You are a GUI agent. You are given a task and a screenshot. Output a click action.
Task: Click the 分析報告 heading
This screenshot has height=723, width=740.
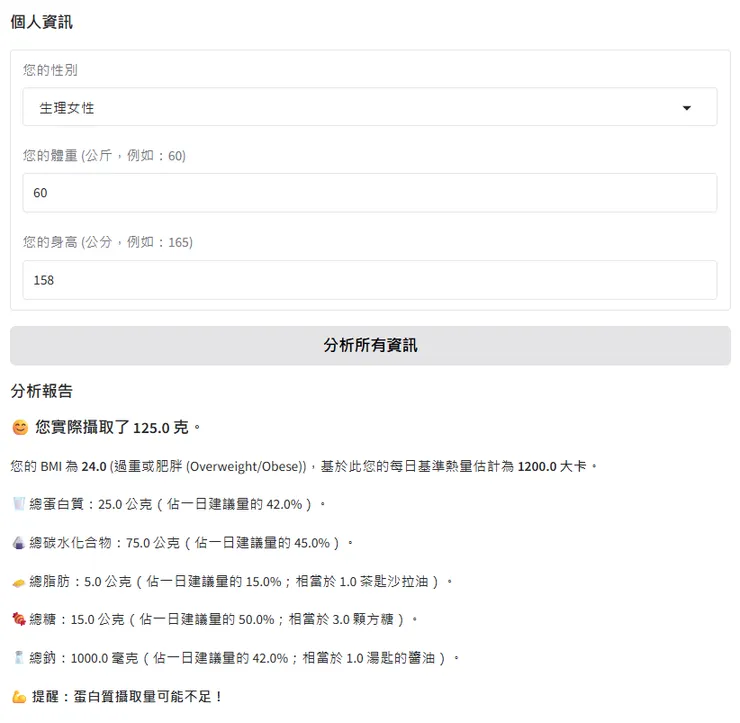pos(42,391)
